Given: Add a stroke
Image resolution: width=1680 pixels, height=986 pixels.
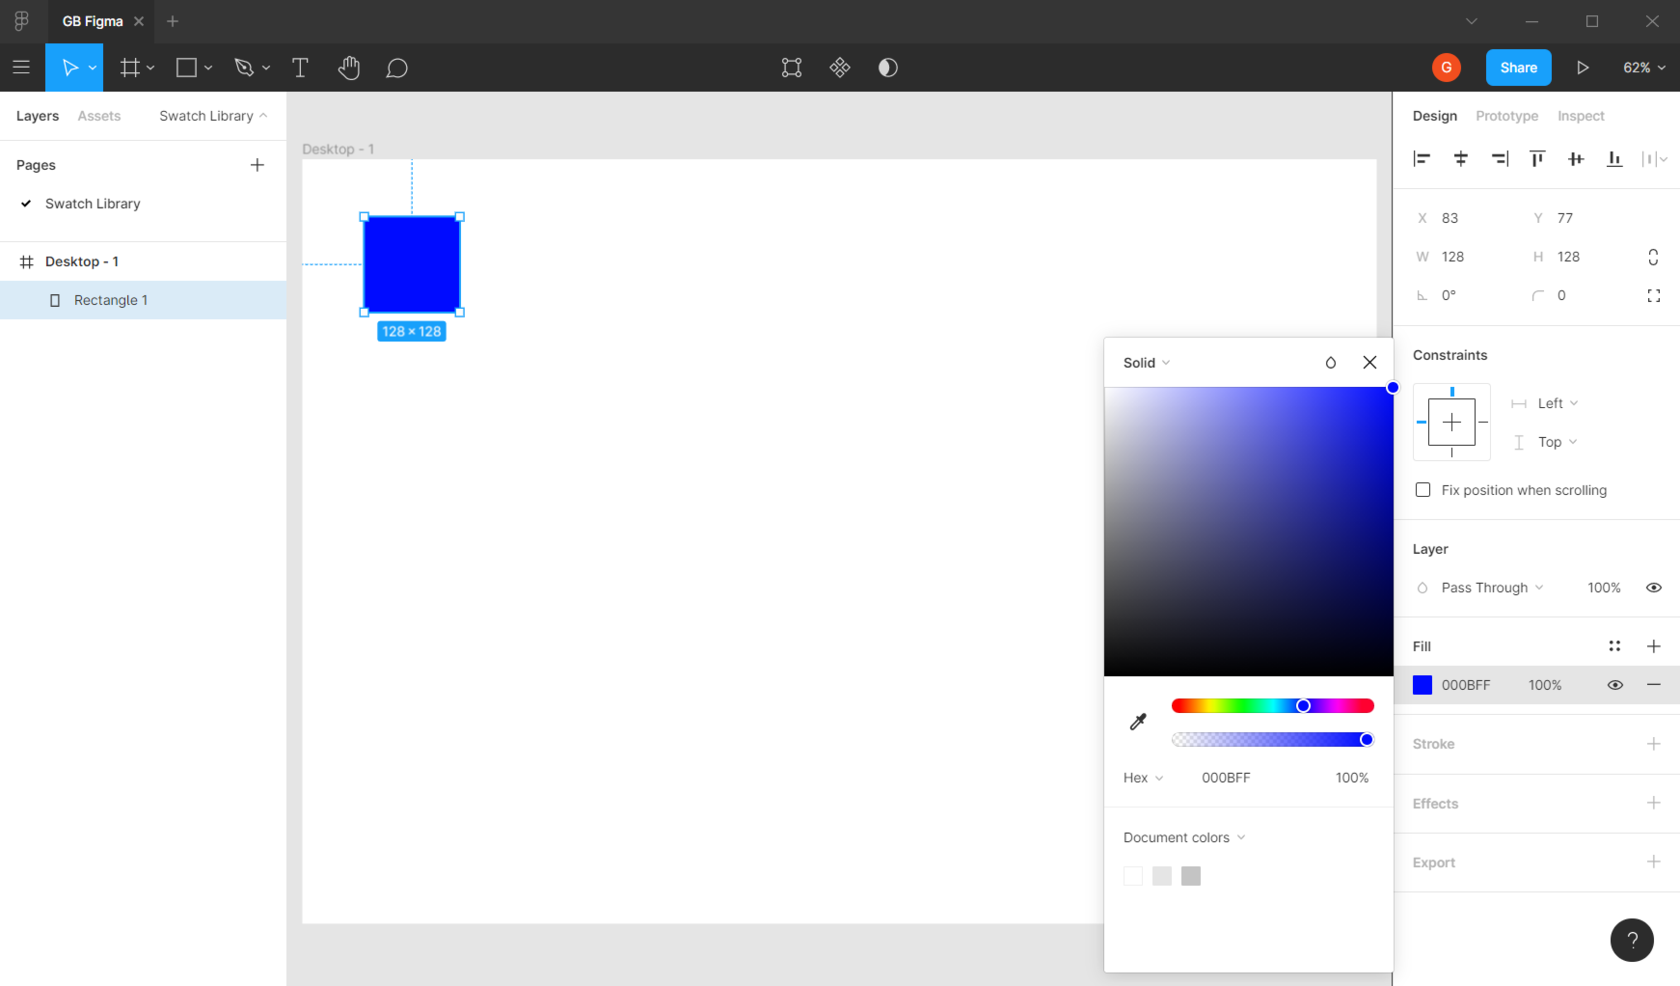Looking at the screenshot, I should click(x=1654, y=743).
